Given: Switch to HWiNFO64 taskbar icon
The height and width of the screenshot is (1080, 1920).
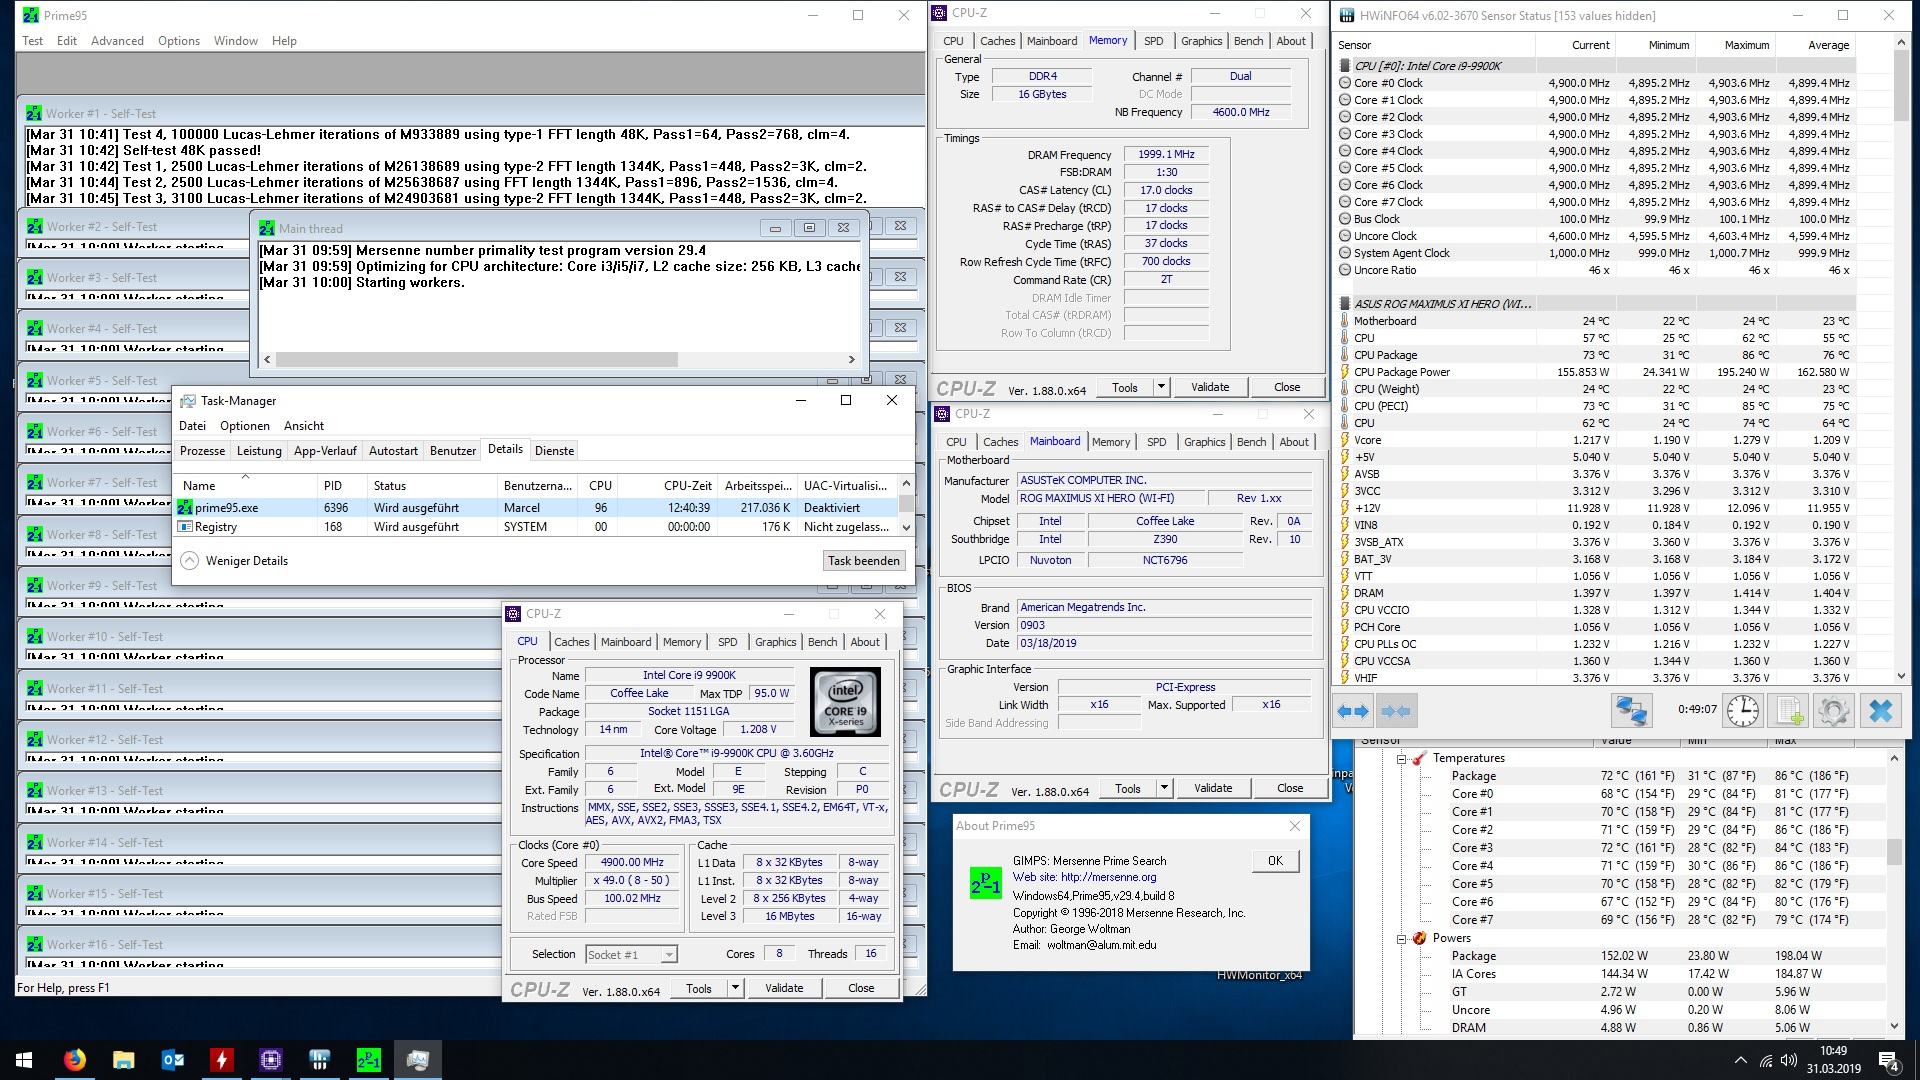Looking at the screenshot, I should click(x=320, y=1060).
